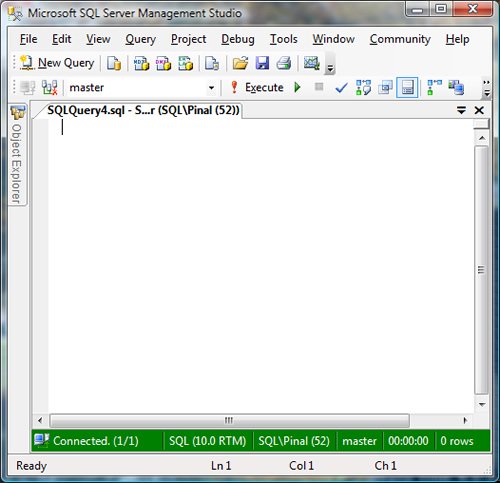Click the 'SQL (10.0 RTM)' status text
The image size is (500, 483).
(x=207, y=441)
